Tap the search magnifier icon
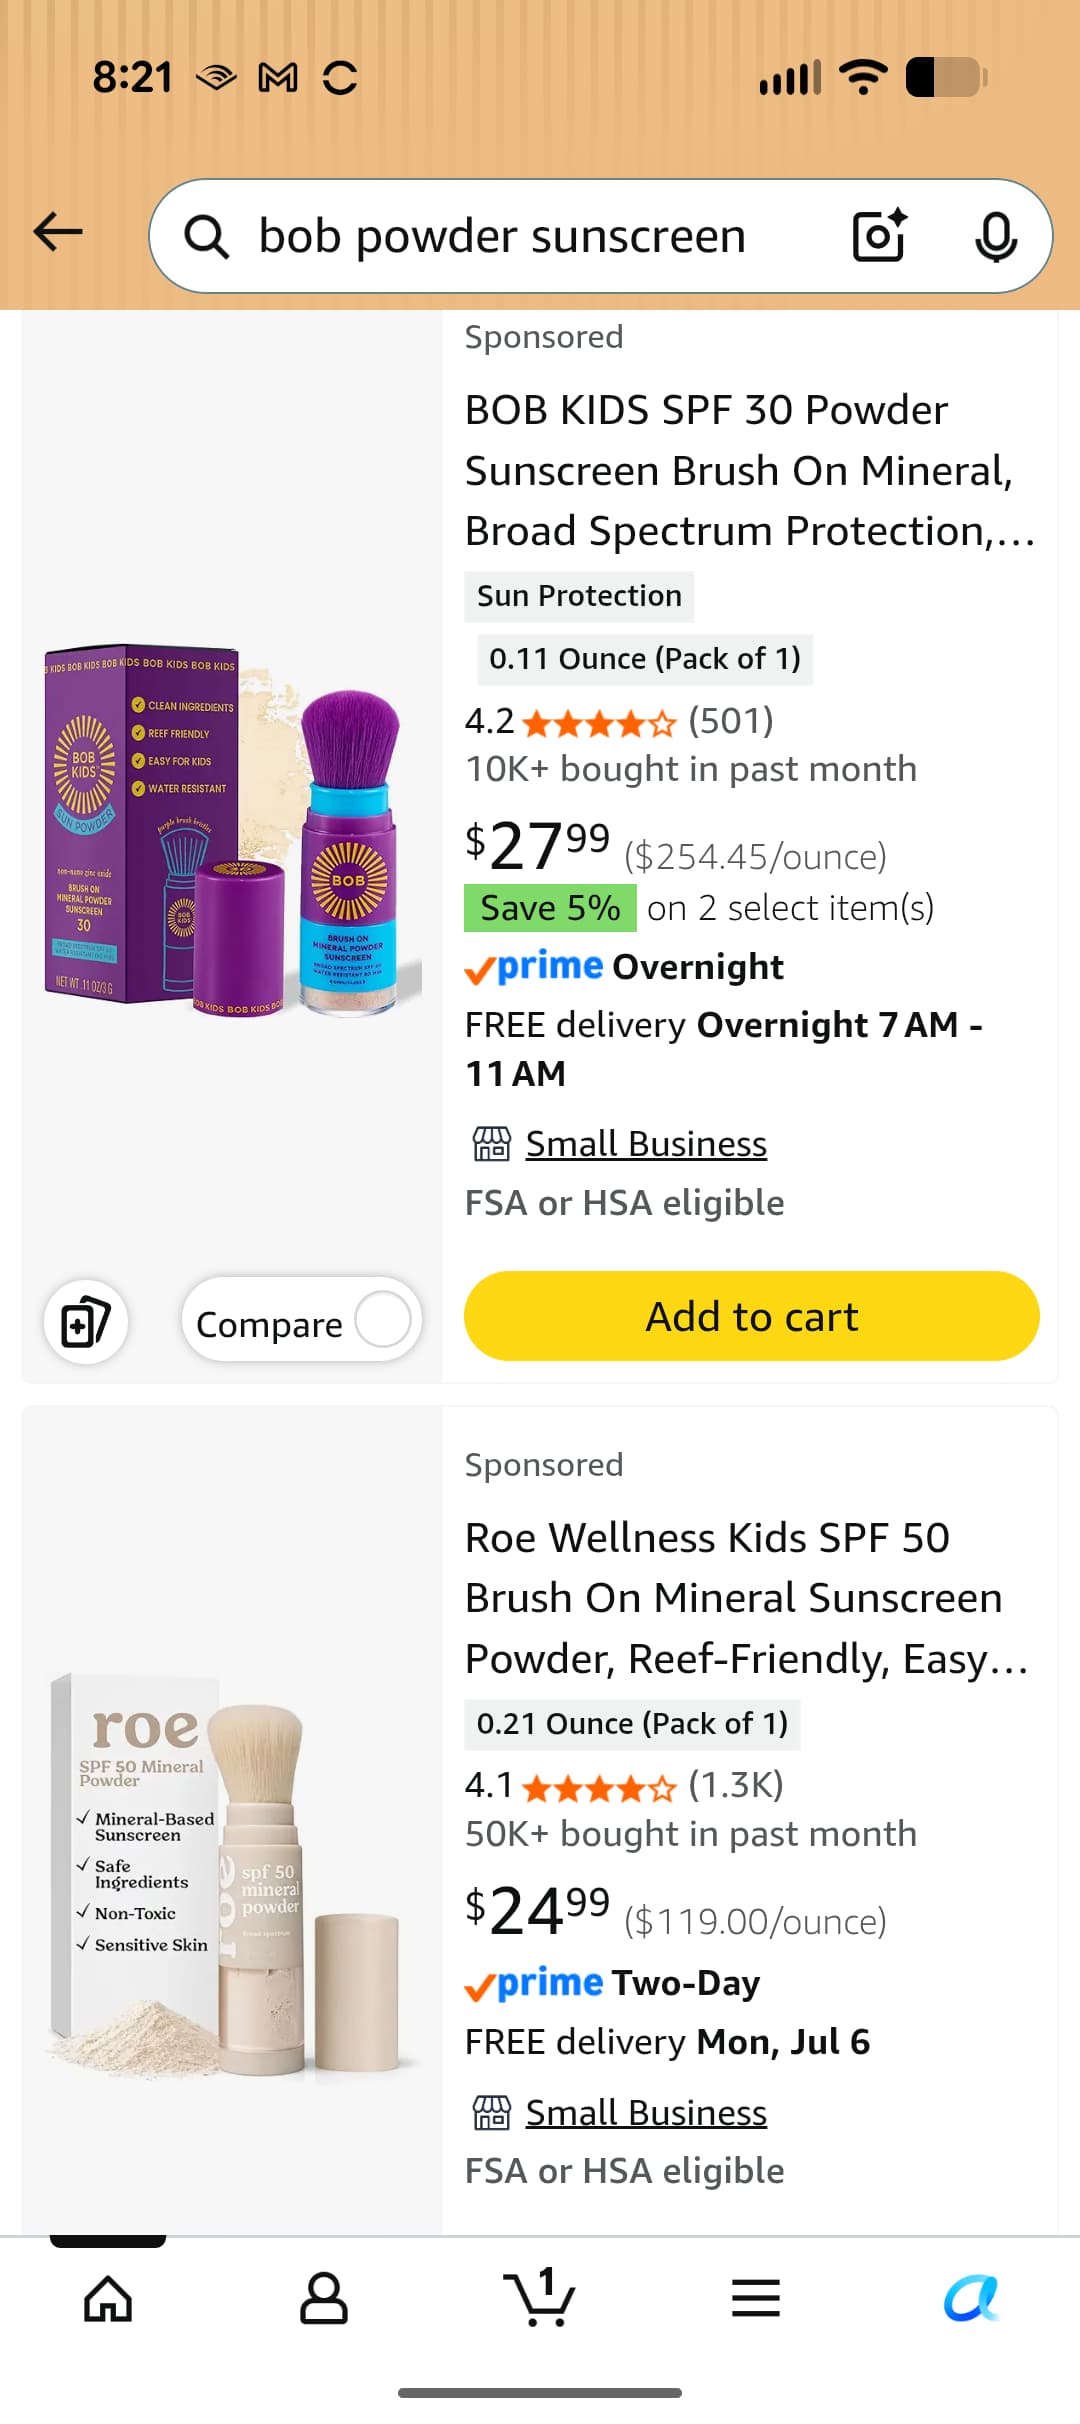1080x2424 pixels. pos(206,237)
